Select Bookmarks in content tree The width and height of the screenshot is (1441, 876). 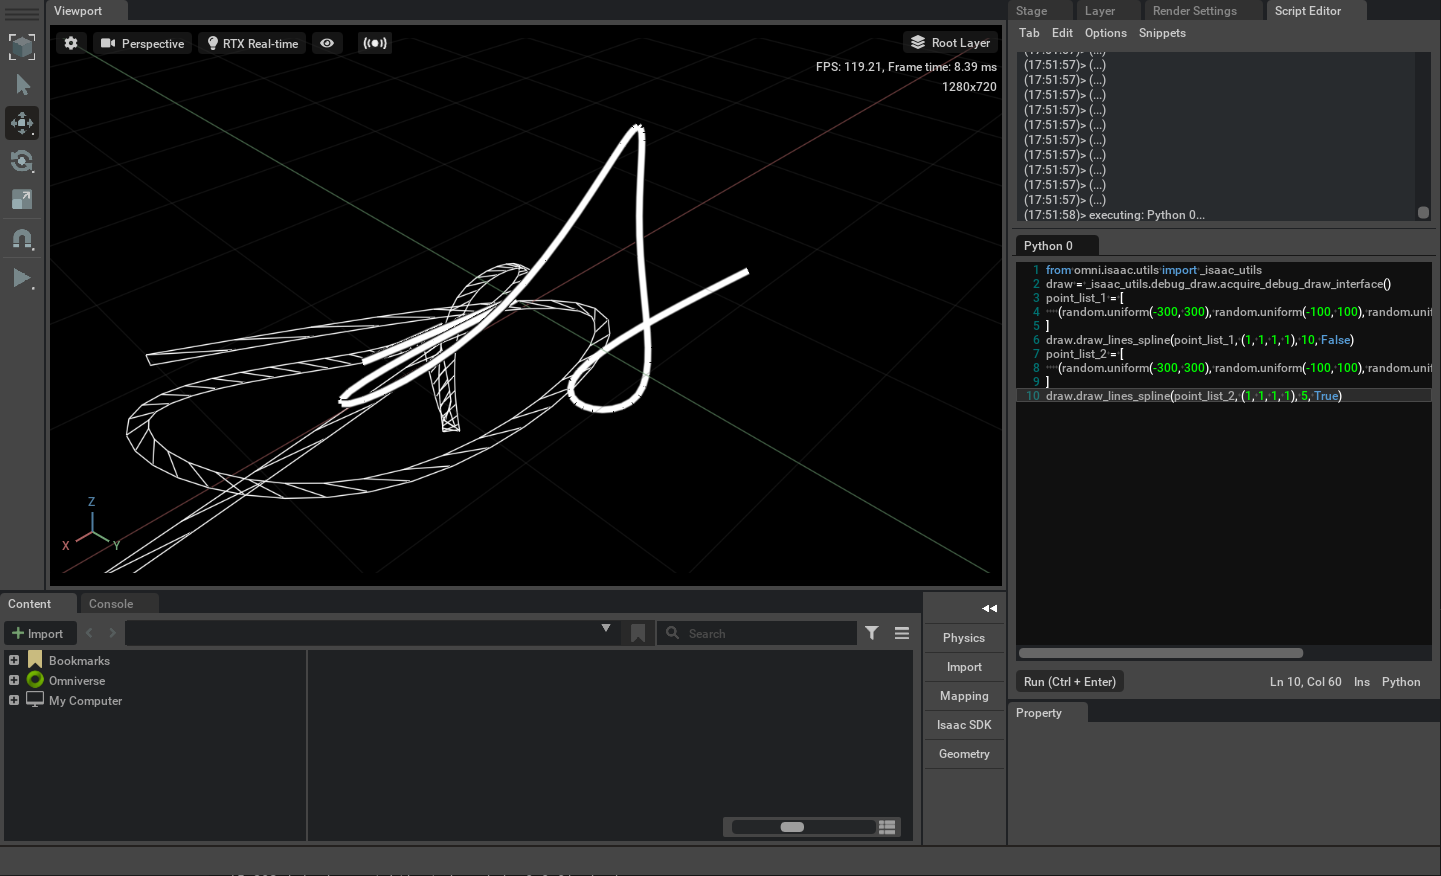(79, 661)
